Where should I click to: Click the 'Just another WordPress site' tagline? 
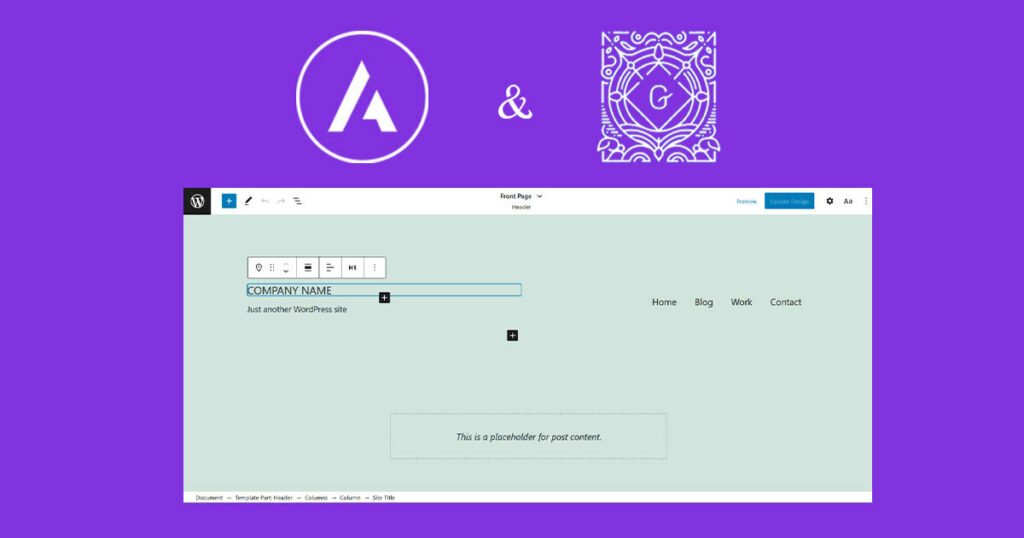click(296, 309)
